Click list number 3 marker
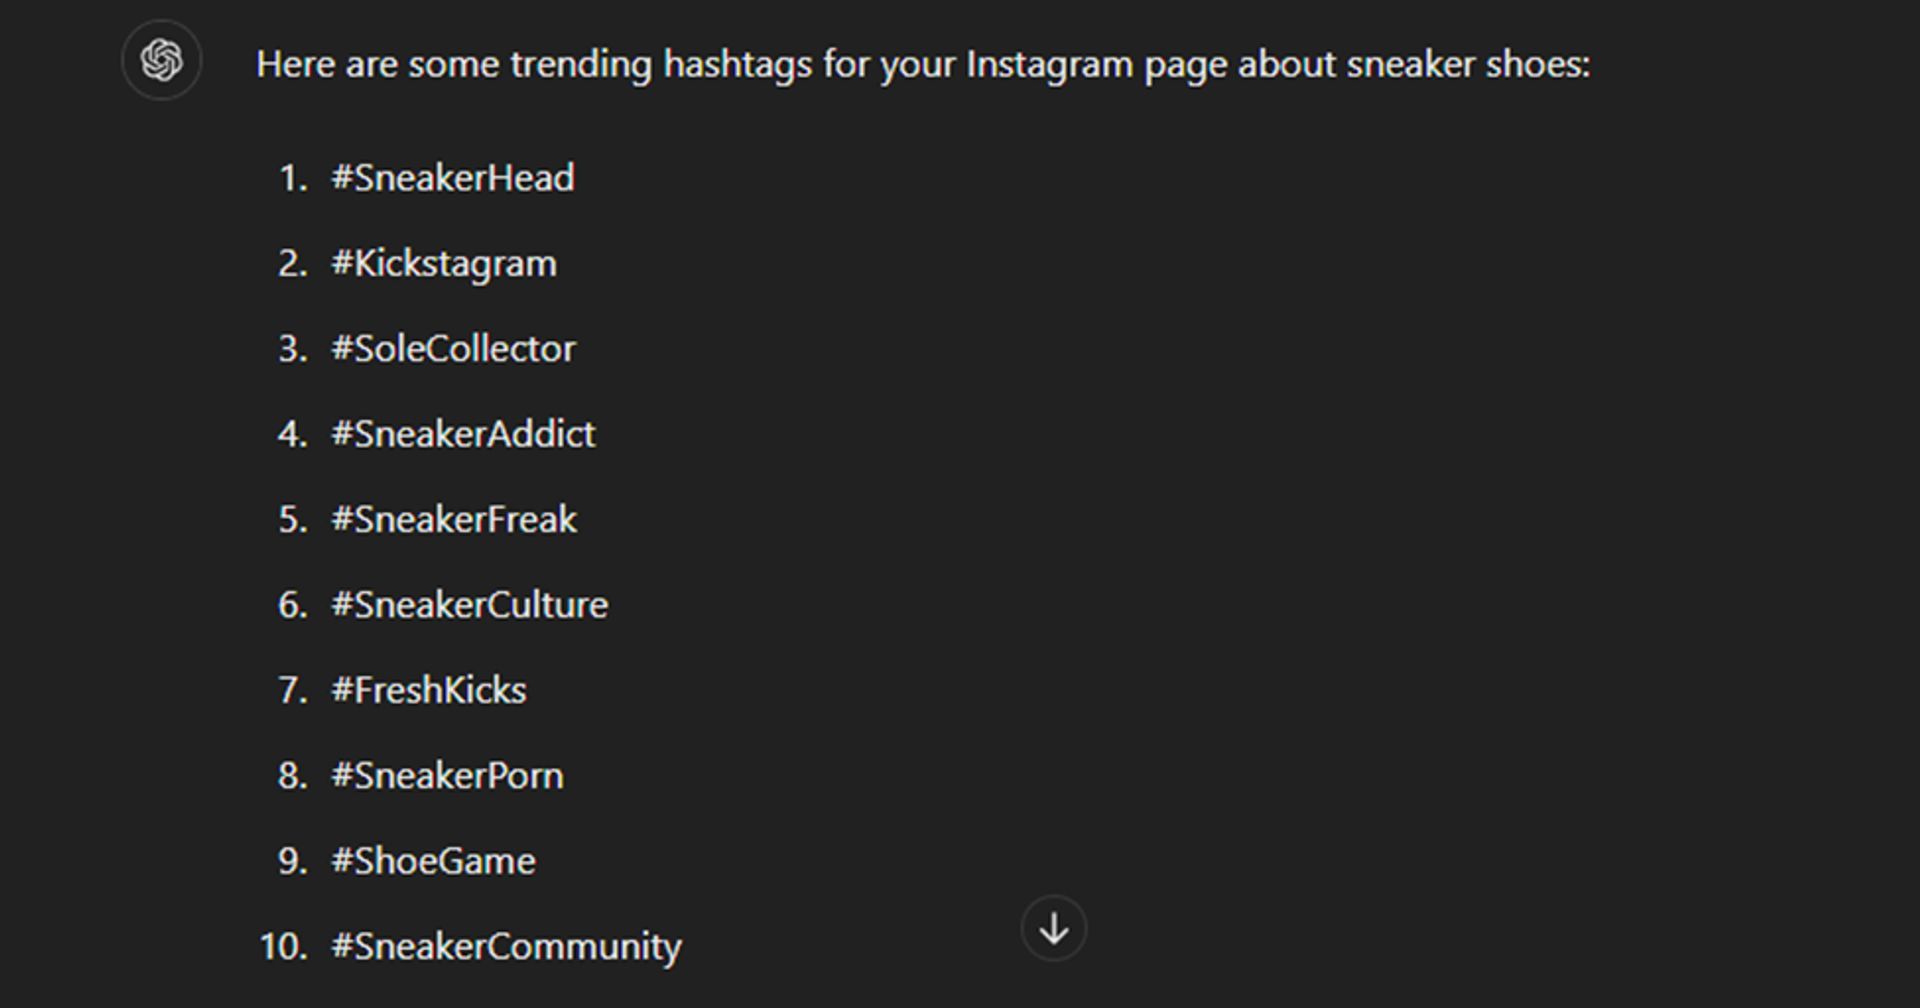 pos(293,349)
